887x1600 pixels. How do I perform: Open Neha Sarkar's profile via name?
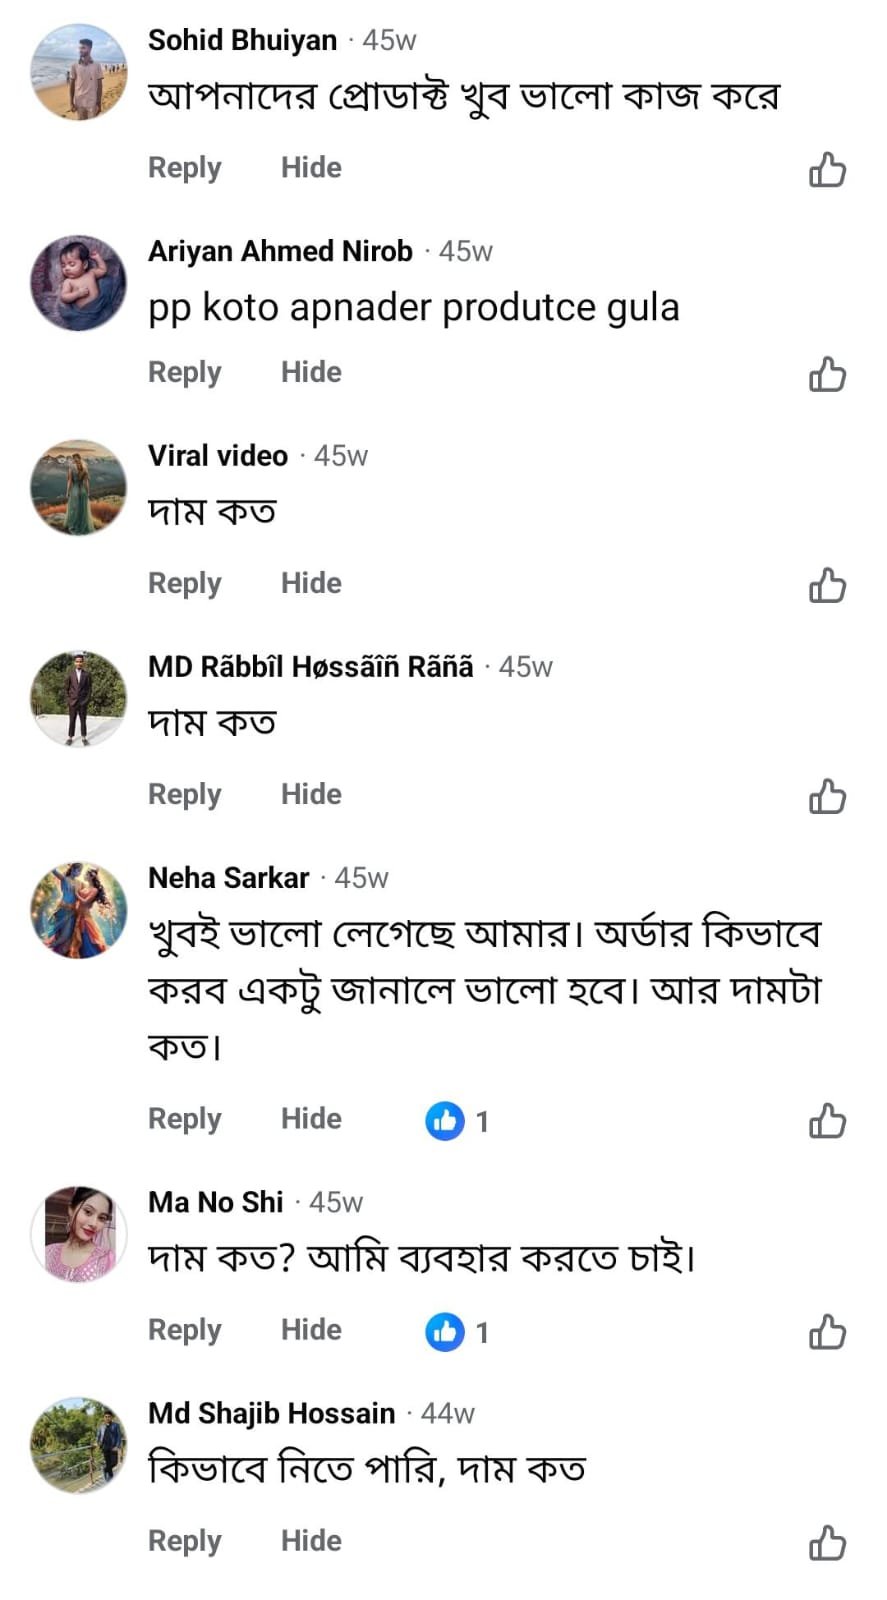click(x=228, y=878)
